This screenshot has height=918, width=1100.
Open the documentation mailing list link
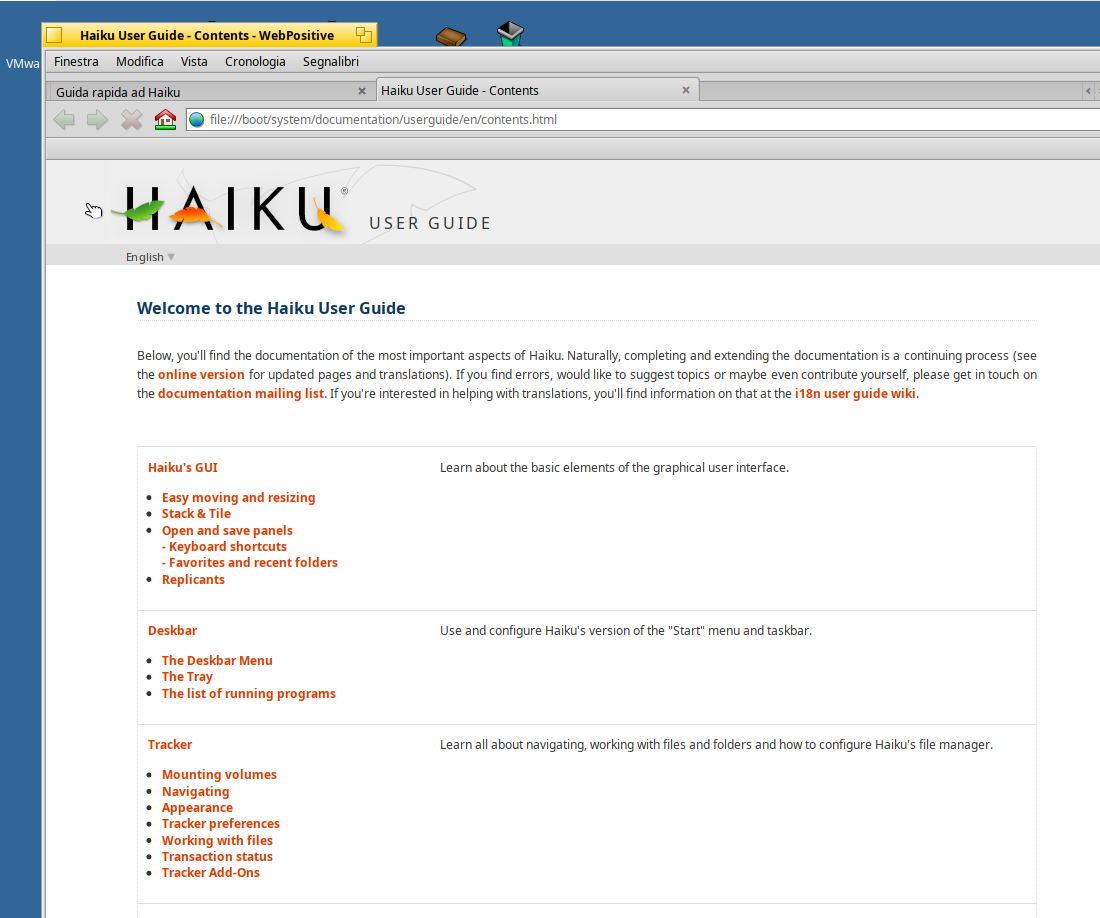click(x=241, y=393)
